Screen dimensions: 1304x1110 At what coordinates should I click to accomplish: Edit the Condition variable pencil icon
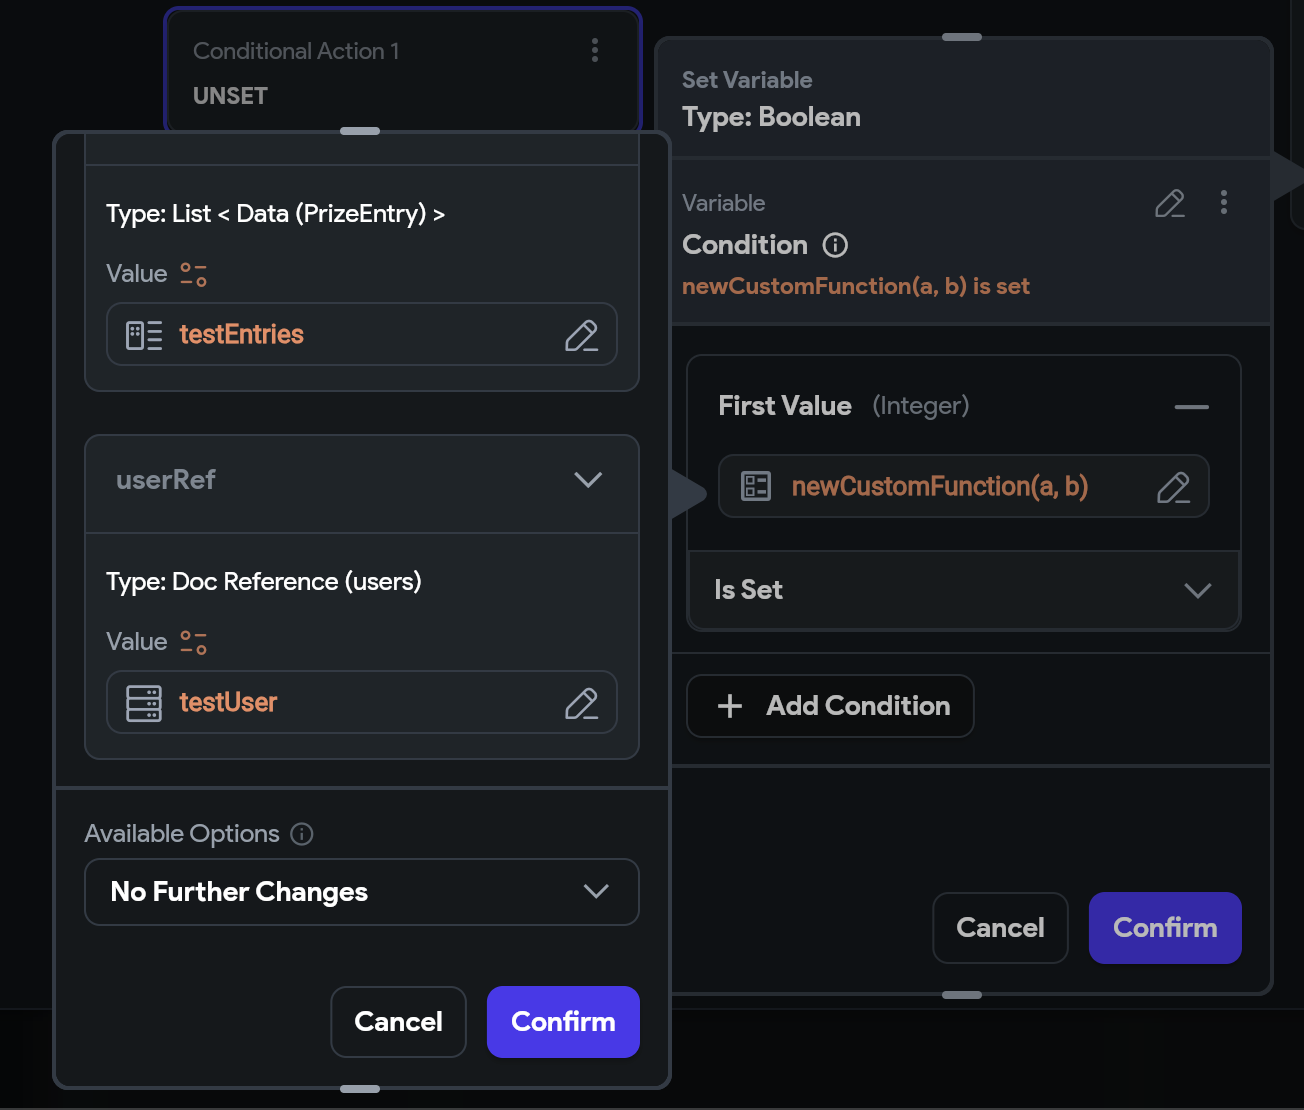1170,203
